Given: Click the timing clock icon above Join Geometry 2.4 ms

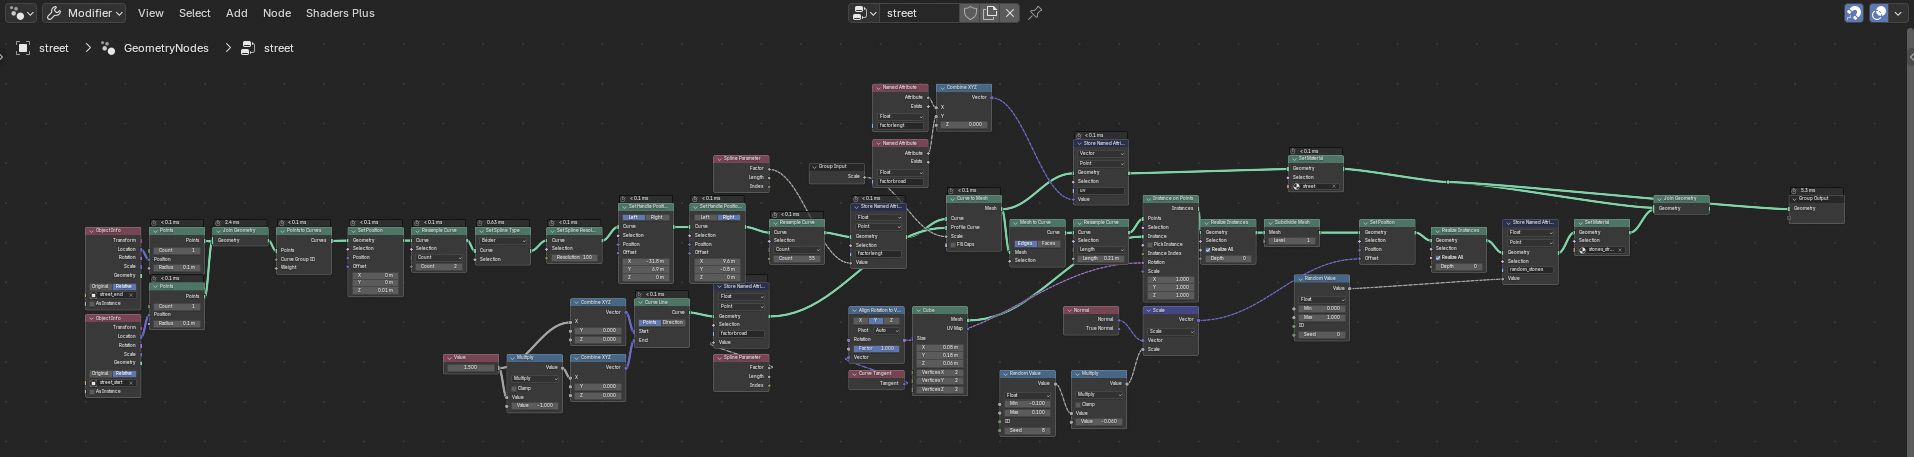Looking at the screenshot, I should point(220,222).
